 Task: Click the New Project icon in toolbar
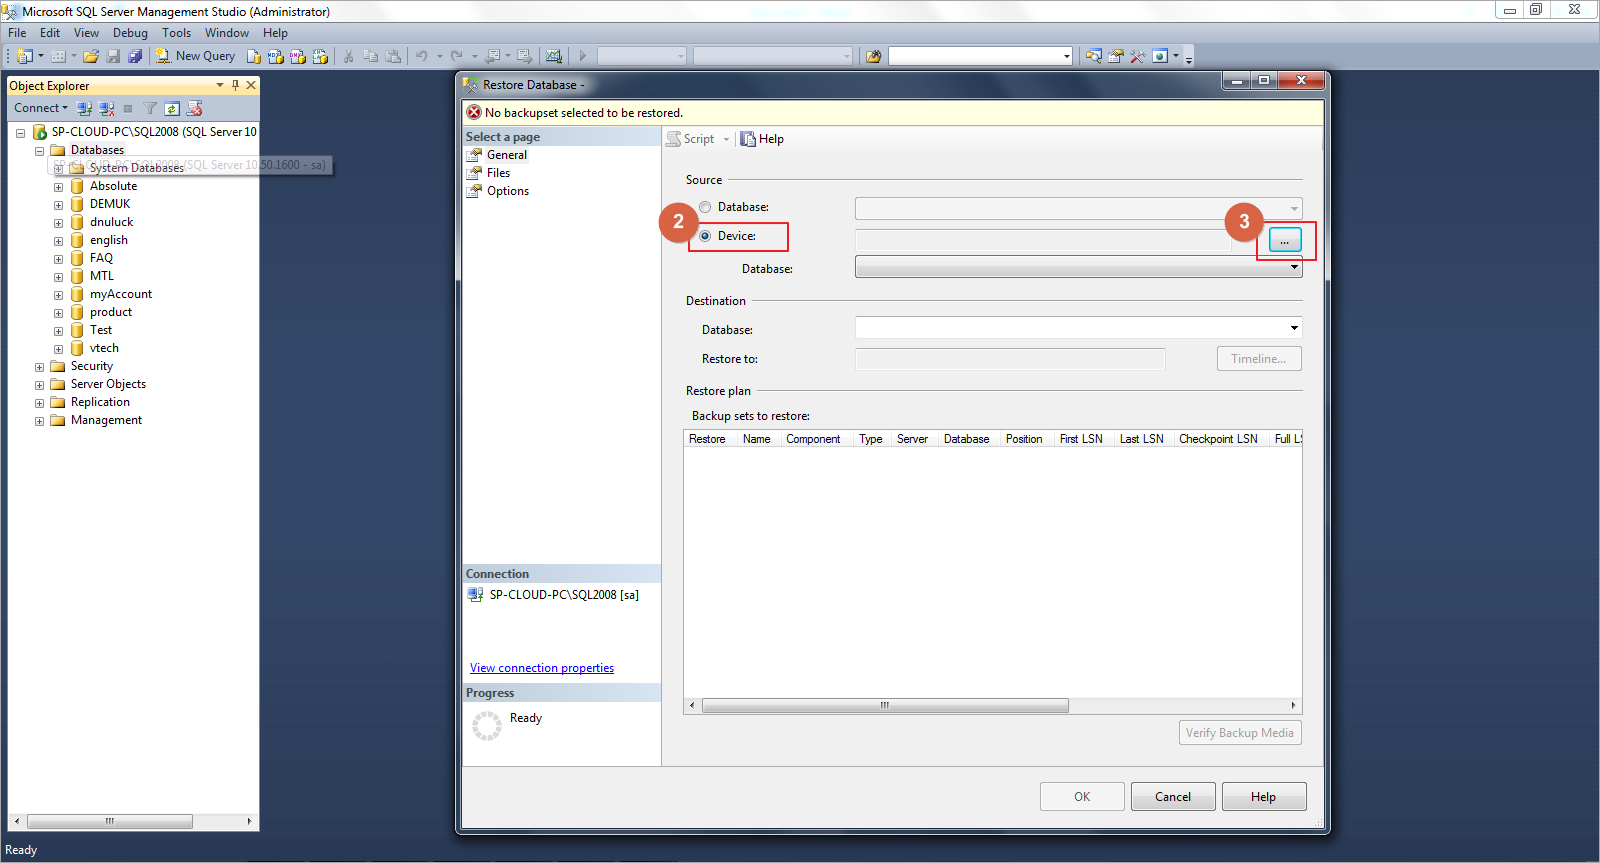click(25, 56)
